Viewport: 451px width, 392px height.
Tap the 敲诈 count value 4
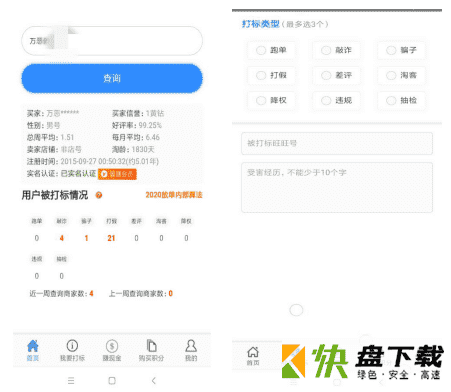[62, 238]
